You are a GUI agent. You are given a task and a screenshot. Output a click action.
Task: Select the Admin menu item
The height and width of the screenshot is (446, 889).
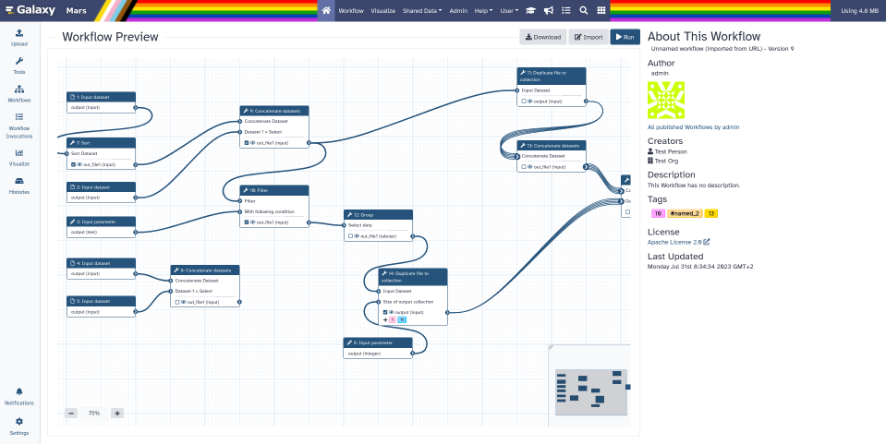click(458, 10)
